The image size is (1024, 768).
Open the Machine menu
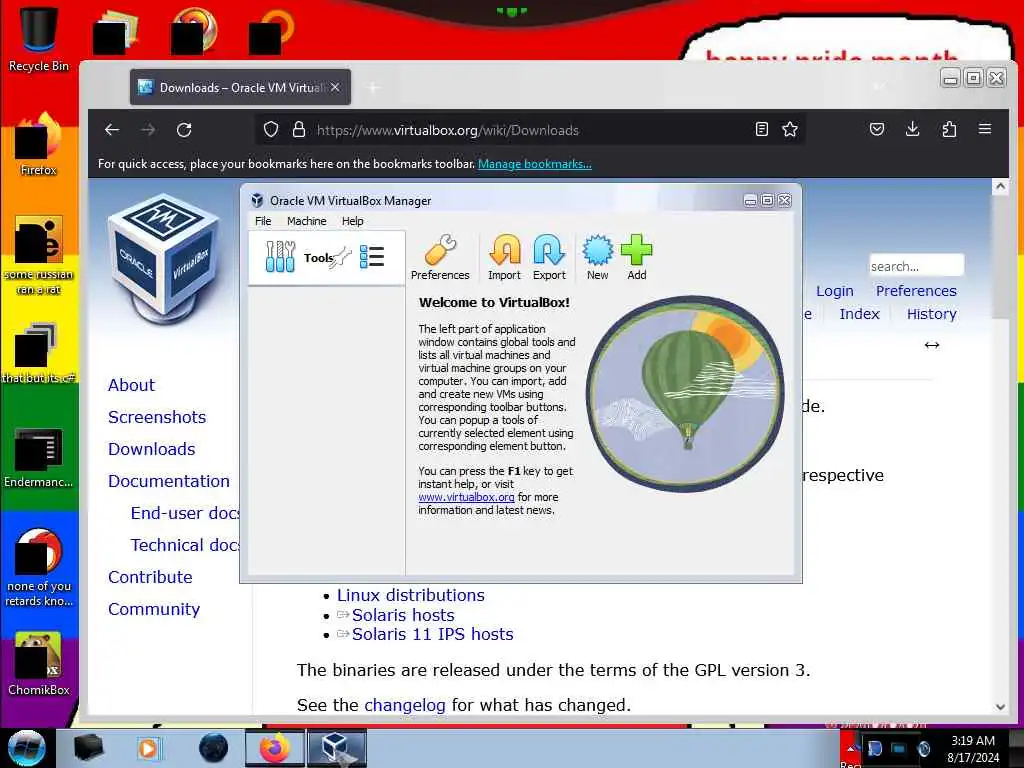click(x=306, y=221)
